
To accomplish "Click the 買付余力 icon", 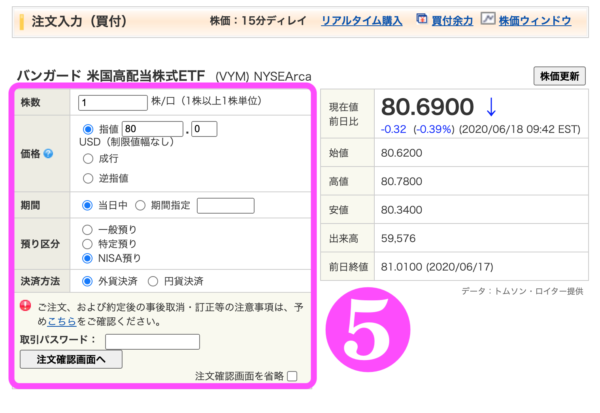I will pos(422,18).
